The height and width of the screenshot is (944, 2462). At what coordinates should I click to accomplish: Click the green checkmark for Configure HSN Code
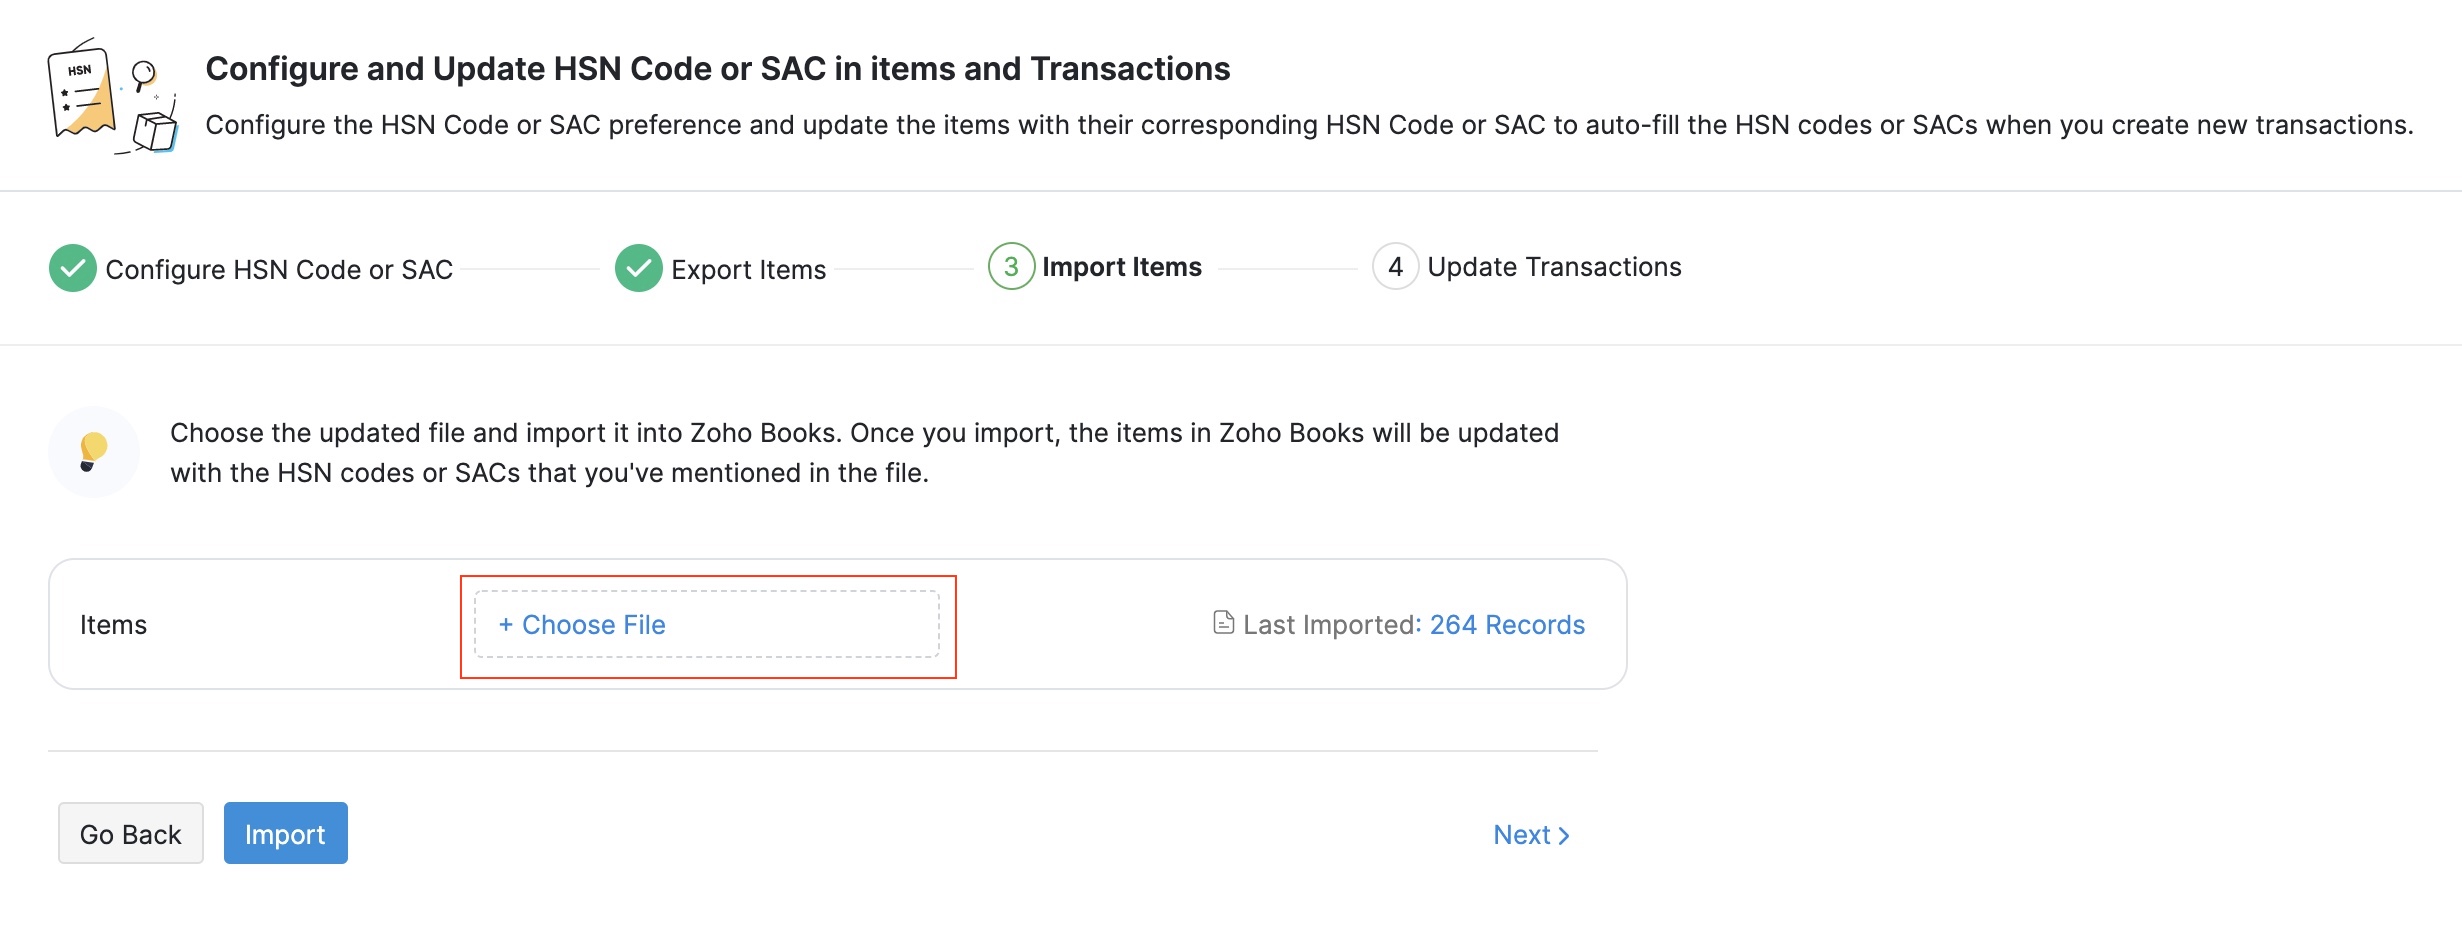point(72,268)
